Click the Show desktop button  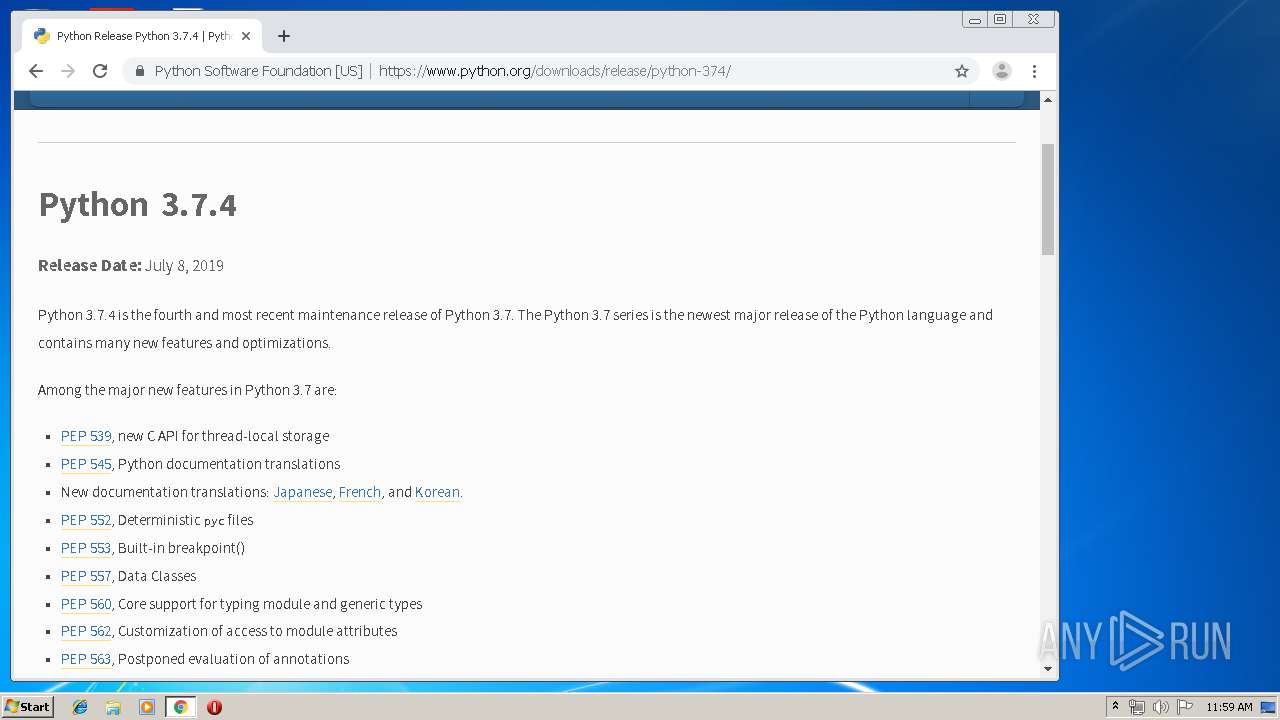coord(1270,707)
